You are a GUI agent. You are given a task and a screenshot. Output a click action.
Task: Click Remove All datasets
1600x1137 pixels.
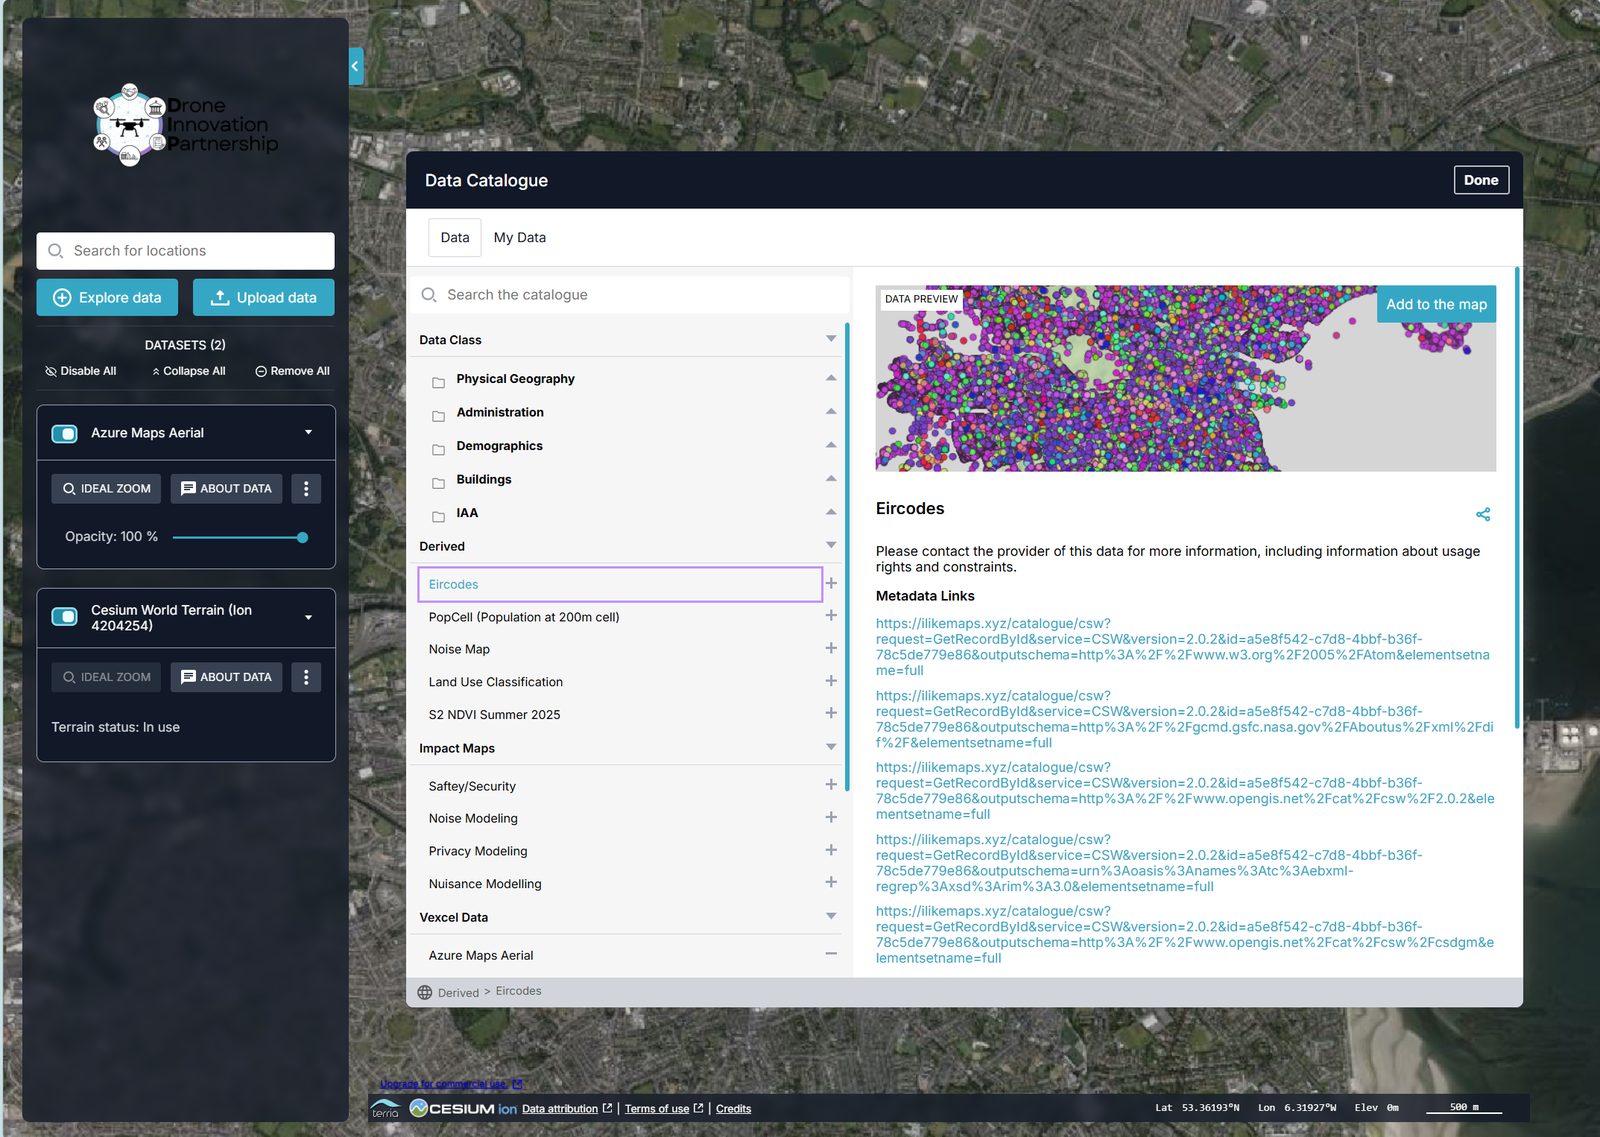(292, 371)
